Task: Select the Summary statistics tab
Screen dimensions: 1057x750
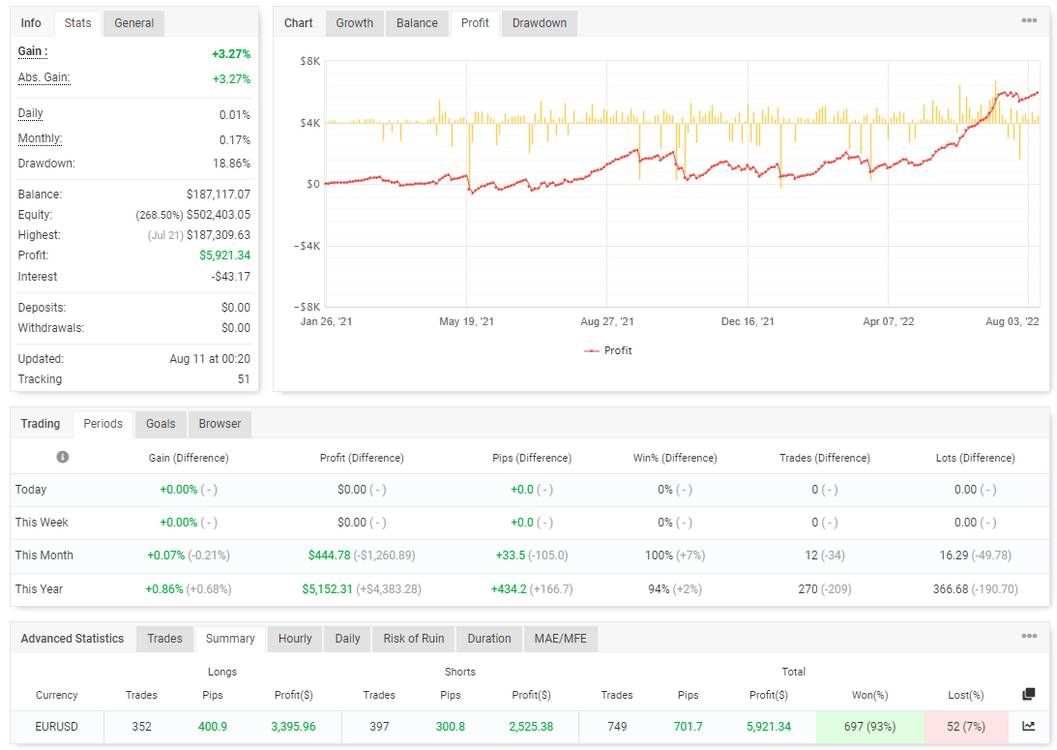Action: tap(230, 638)
